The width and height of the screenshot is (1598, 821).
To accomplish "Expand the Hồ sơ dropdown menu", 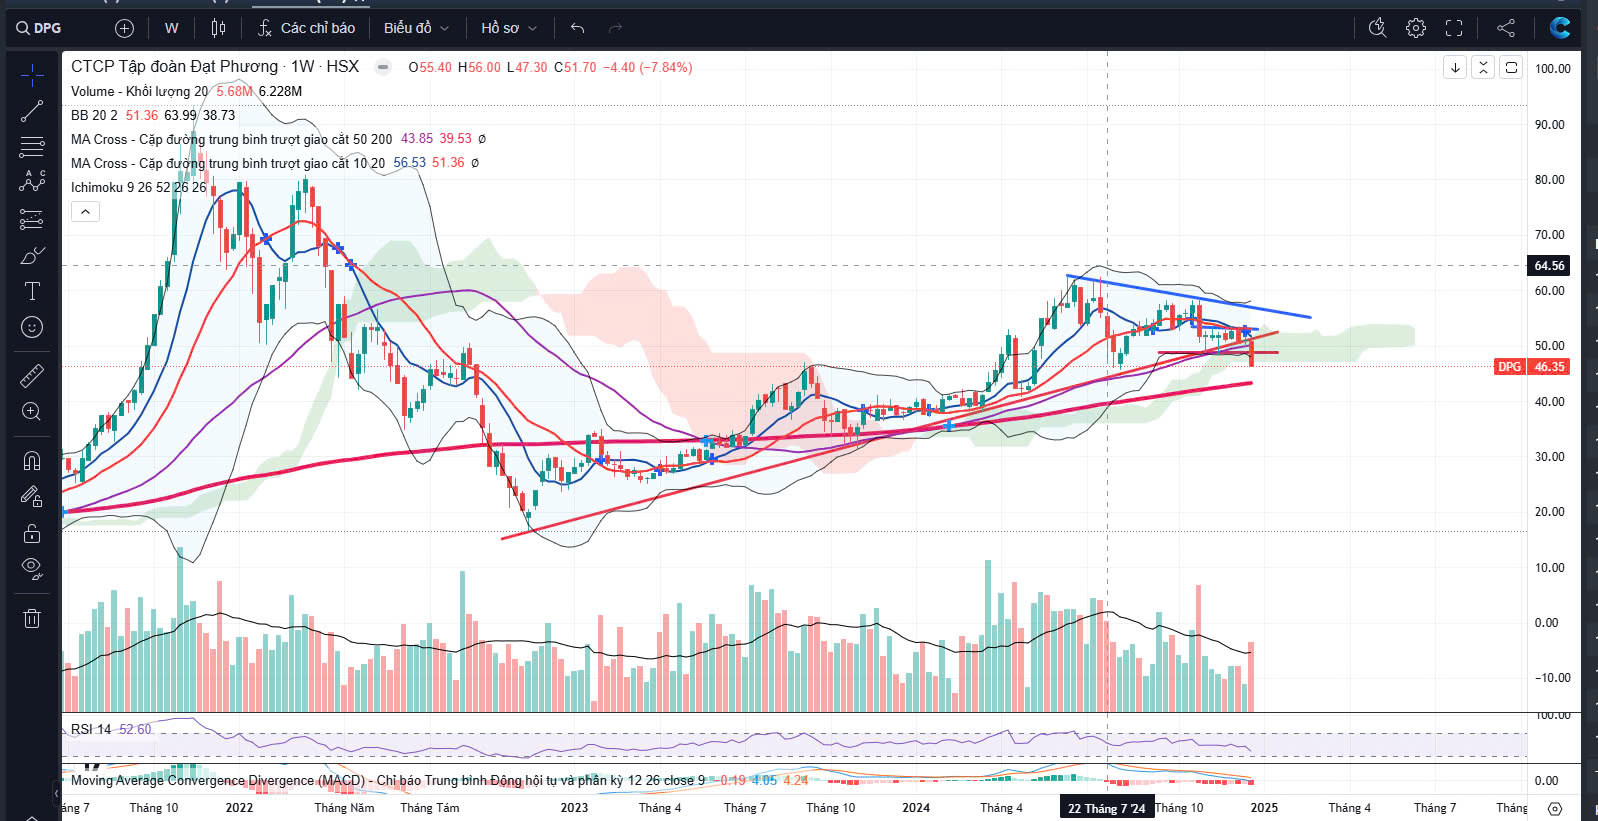I will 508,28.
